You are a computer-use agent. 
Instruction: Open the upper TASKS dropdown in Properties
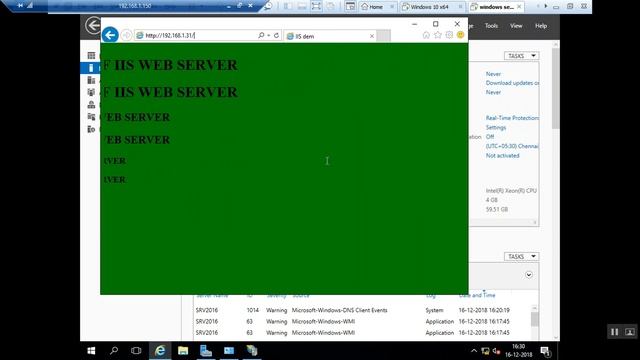(x=521, y=56)
